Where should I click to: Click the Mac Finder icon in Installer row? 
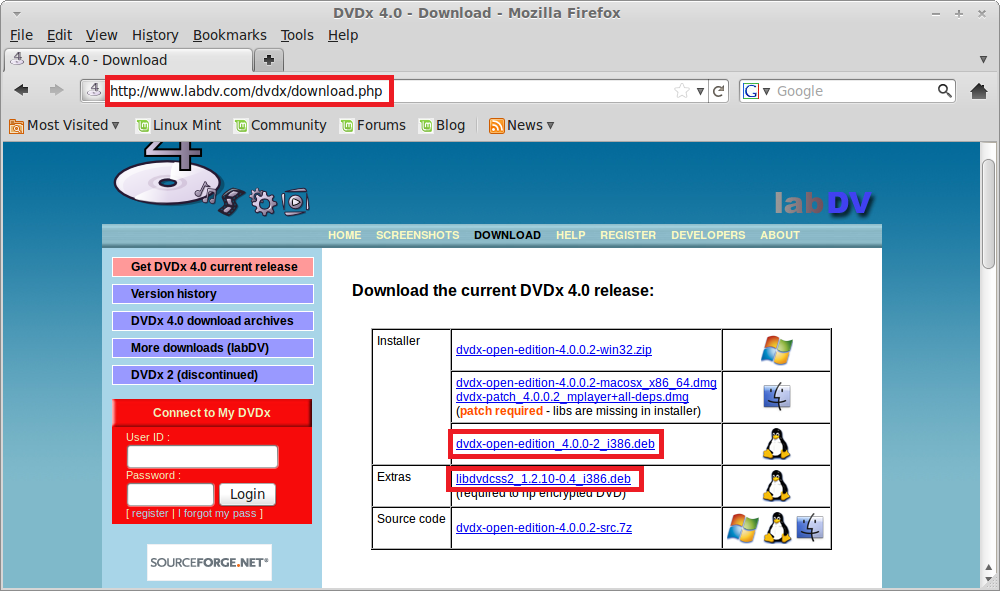pos(777,397)
